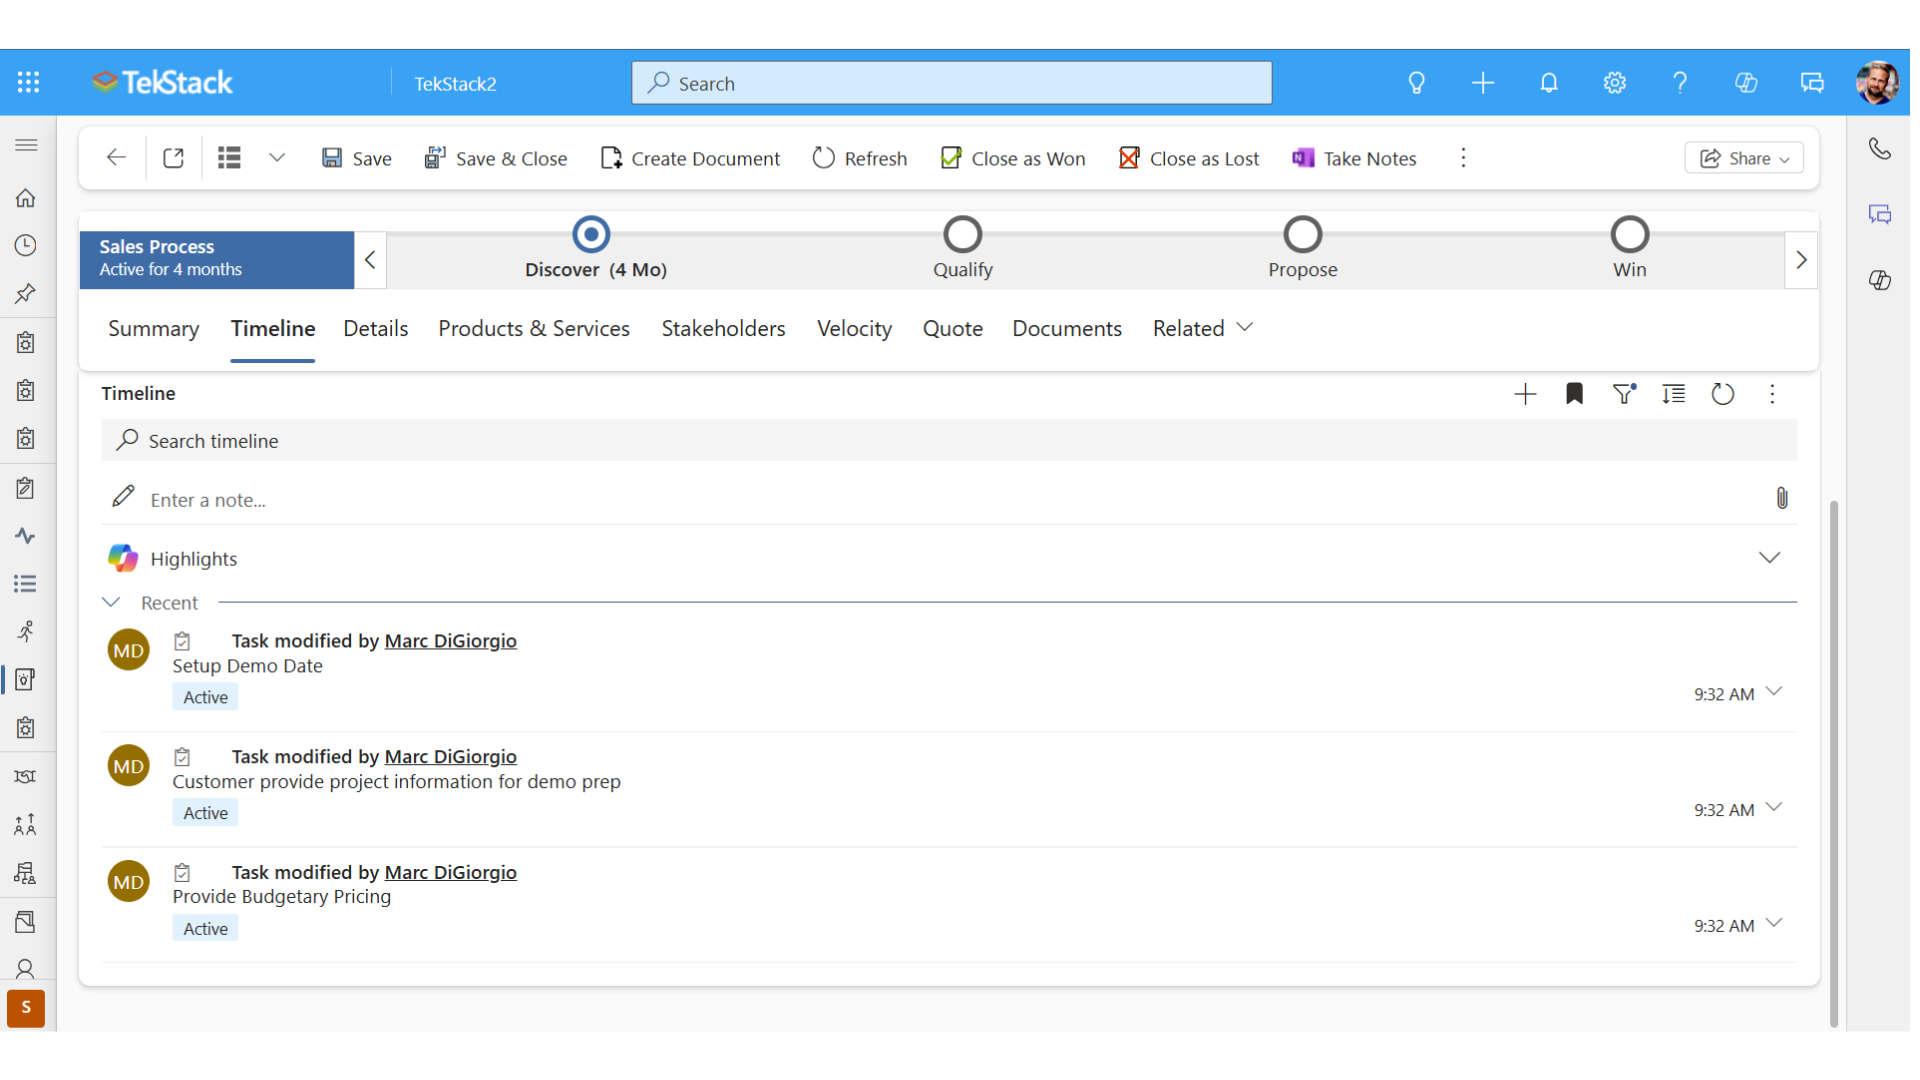Refresh the timeline with circular arrow
This screenshot has width=1920, height=1080.
[1722, 394]
